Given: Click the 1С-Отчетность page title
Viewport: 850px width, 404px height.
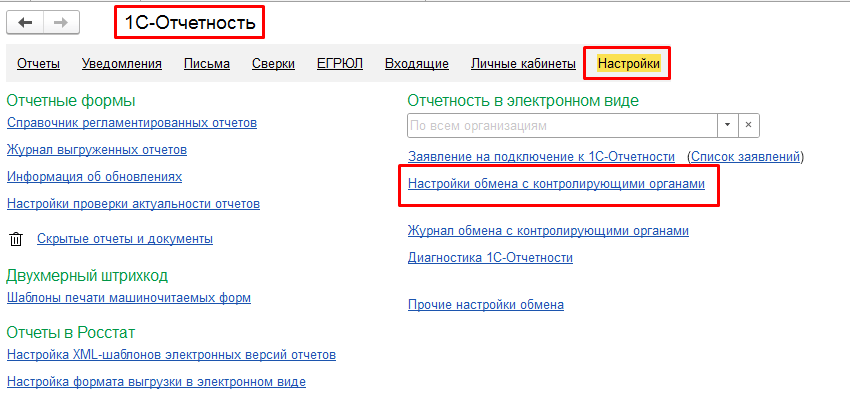Looking at the screenshot, I should tap(190, 22).
